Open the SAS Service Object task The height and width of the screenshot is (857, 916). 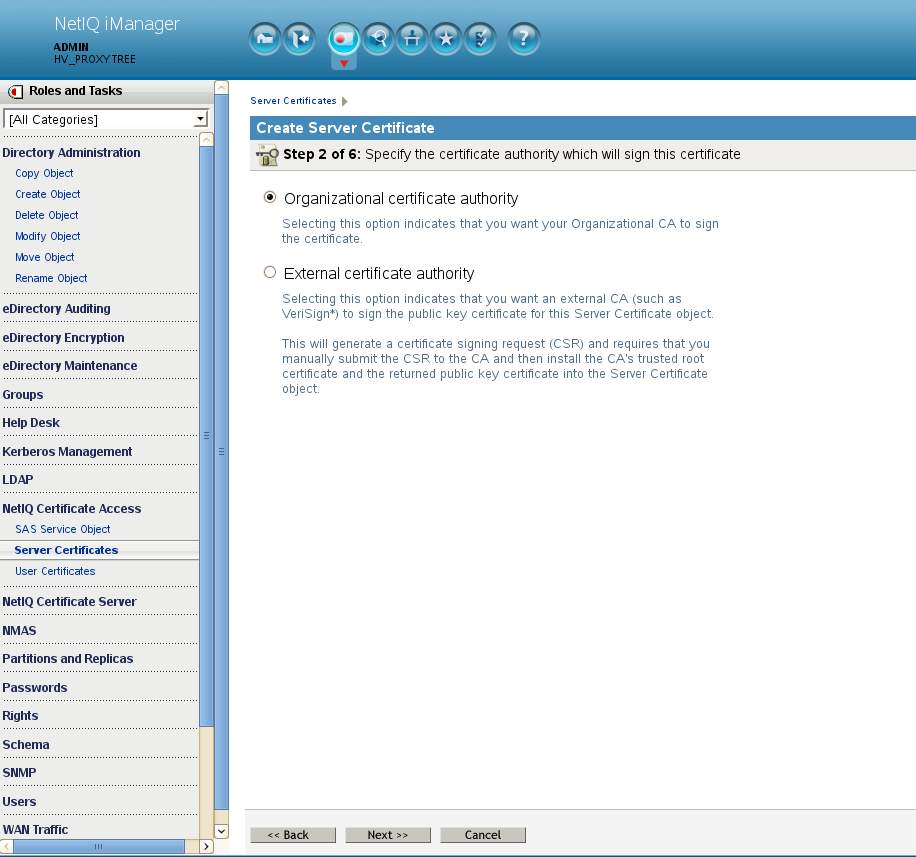pyautogui.click(x=63, y=529)
